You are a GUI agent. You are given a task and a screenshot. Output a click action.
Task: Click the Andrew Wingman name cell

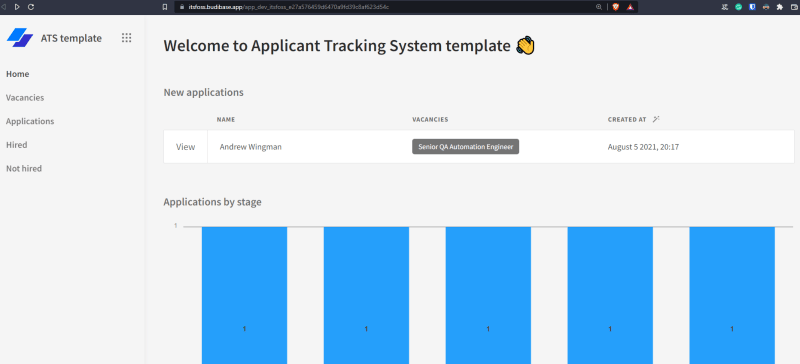click(x=251, y=147)
